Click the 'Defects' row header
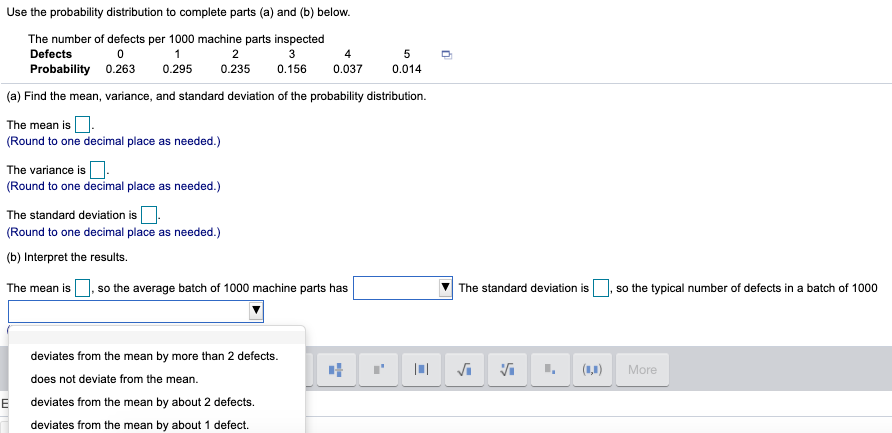The width and height of the screenshot is (892, 433). coord(51,54)
